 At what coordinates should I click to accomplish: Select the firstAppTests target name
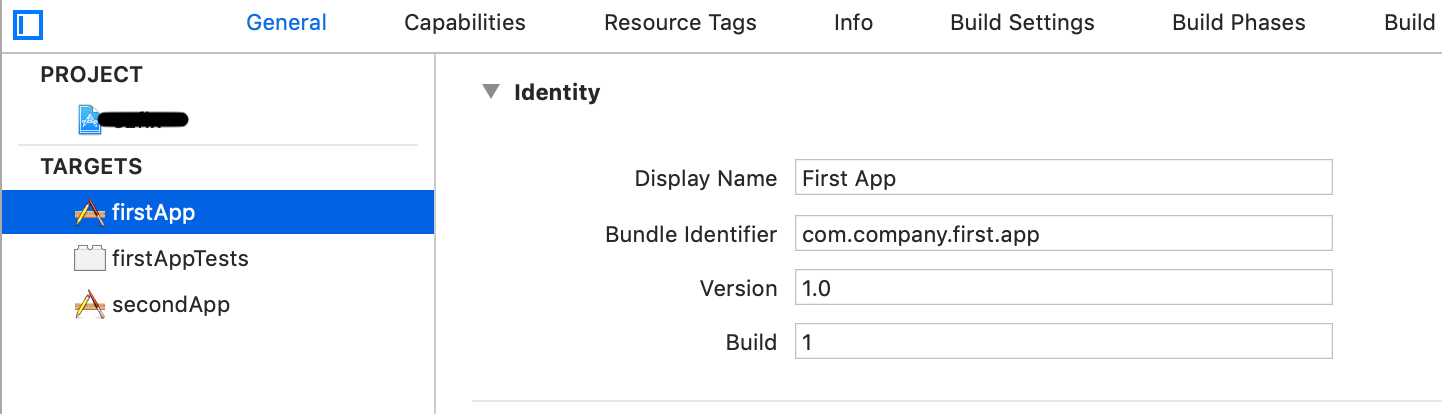click(x=180, y=259)
